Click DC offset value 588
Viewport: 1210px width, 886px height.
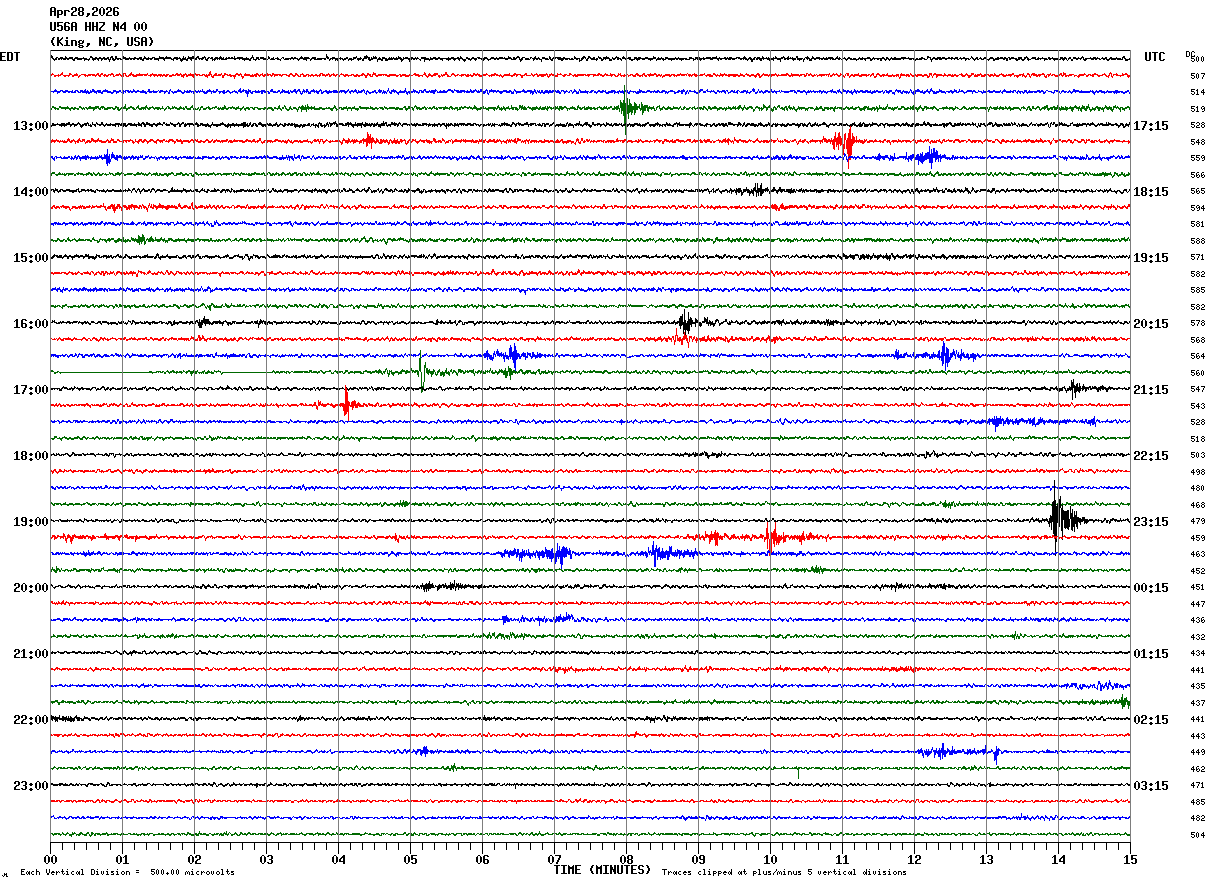click(1197, 241)
